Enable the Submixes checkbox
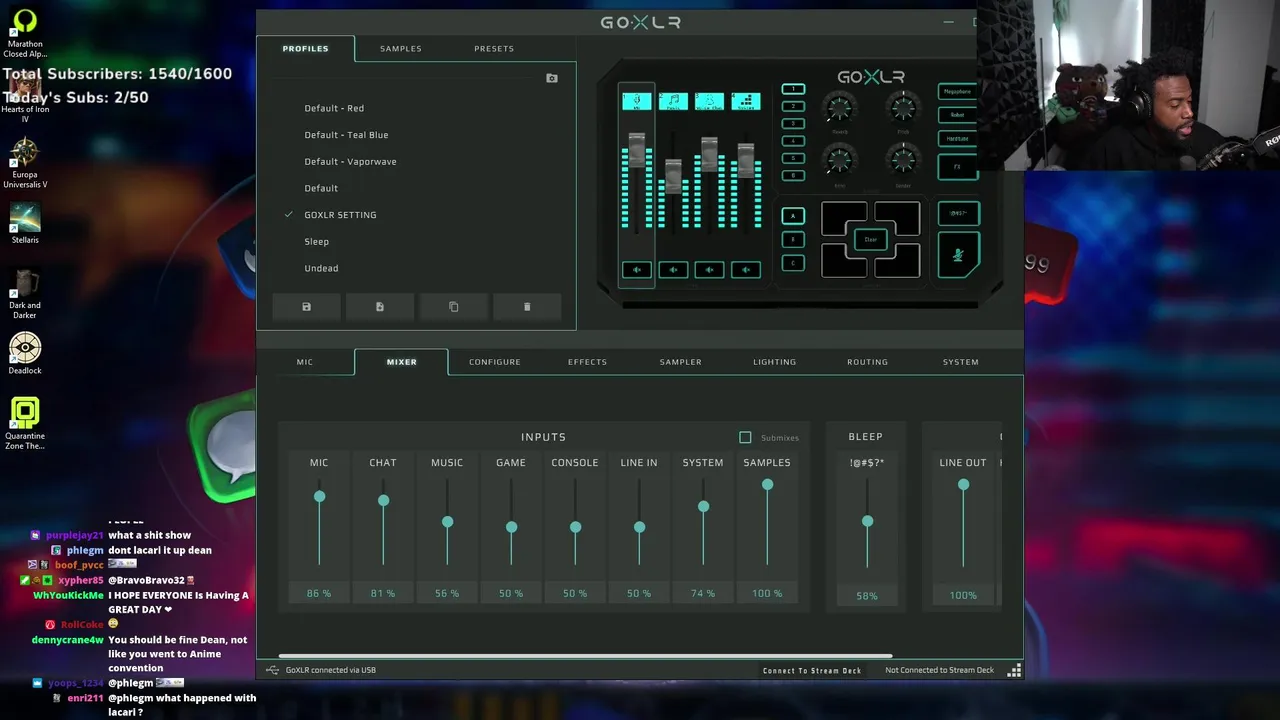Image resolution: width=1280 pixels, height=720 pixels. click(x=745, y=438)
